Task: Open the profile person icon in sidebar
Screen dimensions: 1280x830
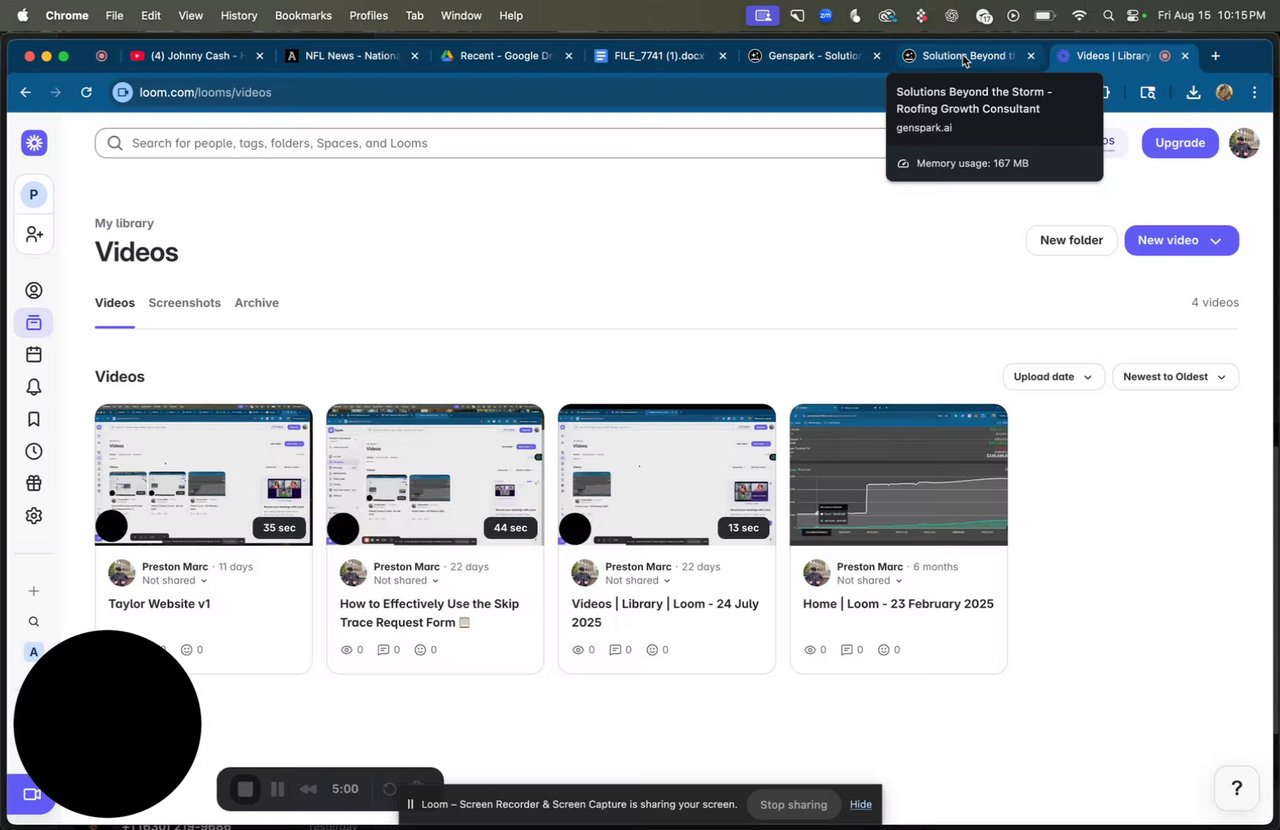Action: pos(34,291)
